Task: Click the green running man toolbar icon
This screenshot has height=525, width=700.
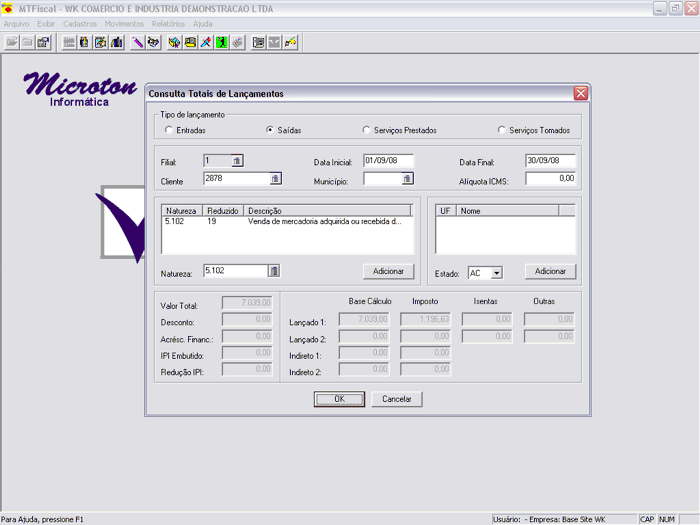Action: (222, 42)
